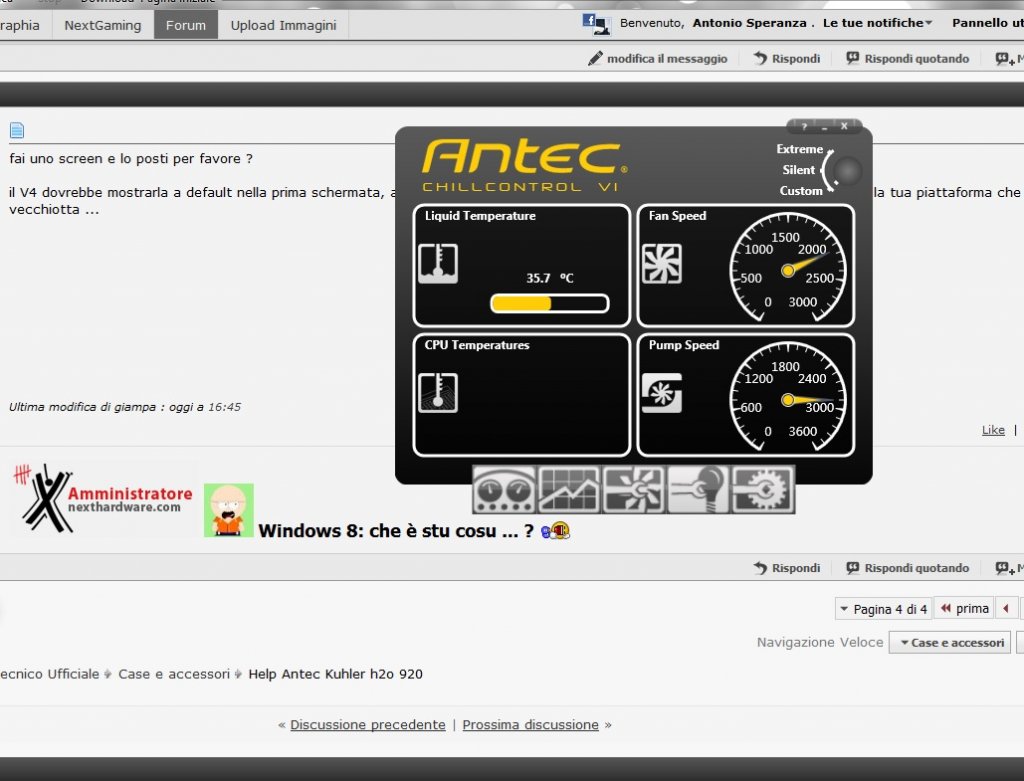Click Rispondi quotando under the Windows 8 signature

tap(908, 568)
